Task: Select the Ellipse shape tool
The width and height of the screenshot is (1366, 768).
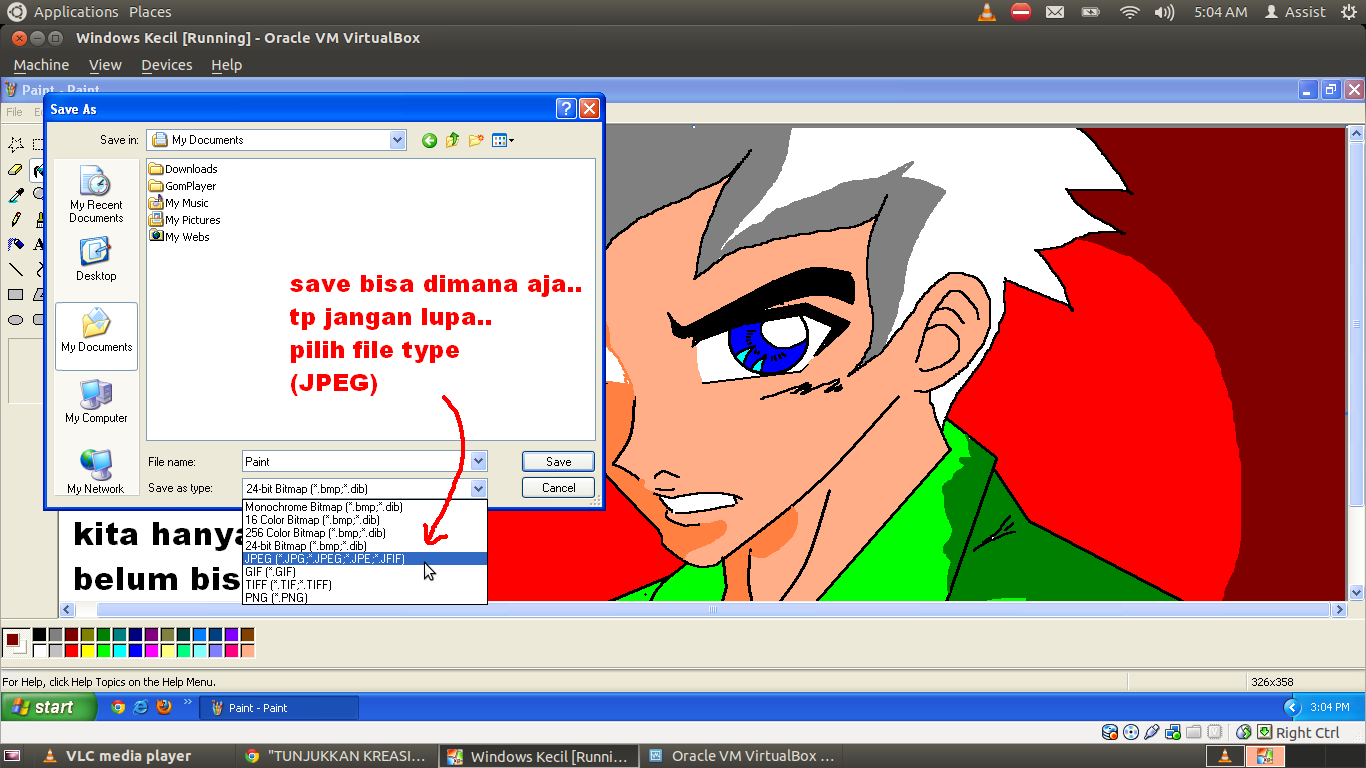Action: 16,320
